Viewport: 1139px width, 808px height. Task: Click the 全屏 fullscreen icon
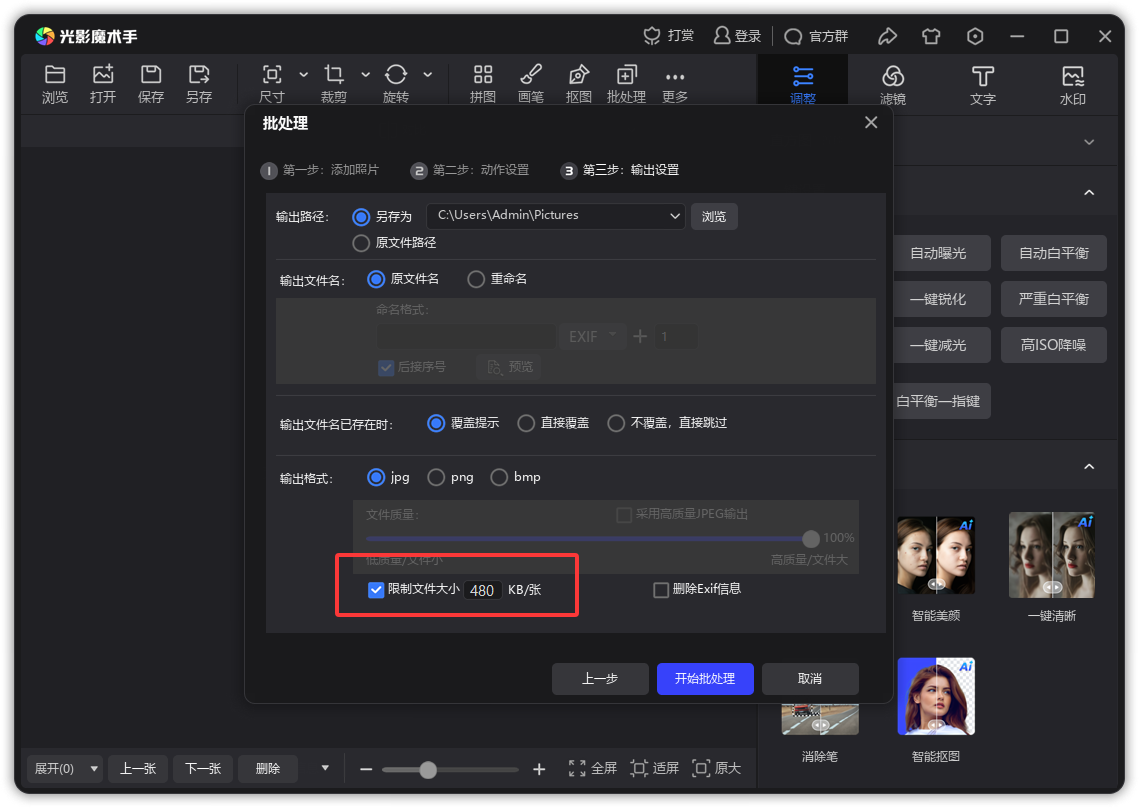point(578,768)
